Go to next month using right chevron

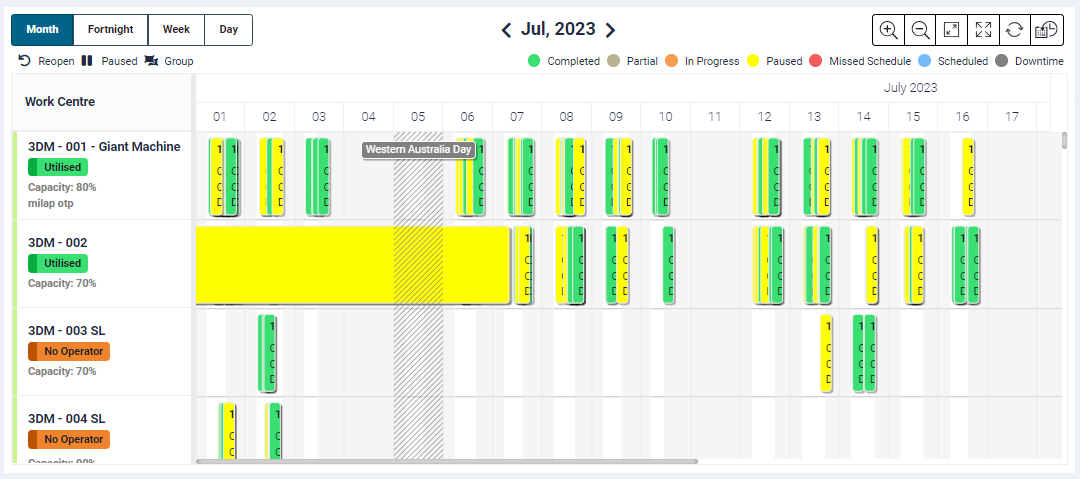point(611,30)
